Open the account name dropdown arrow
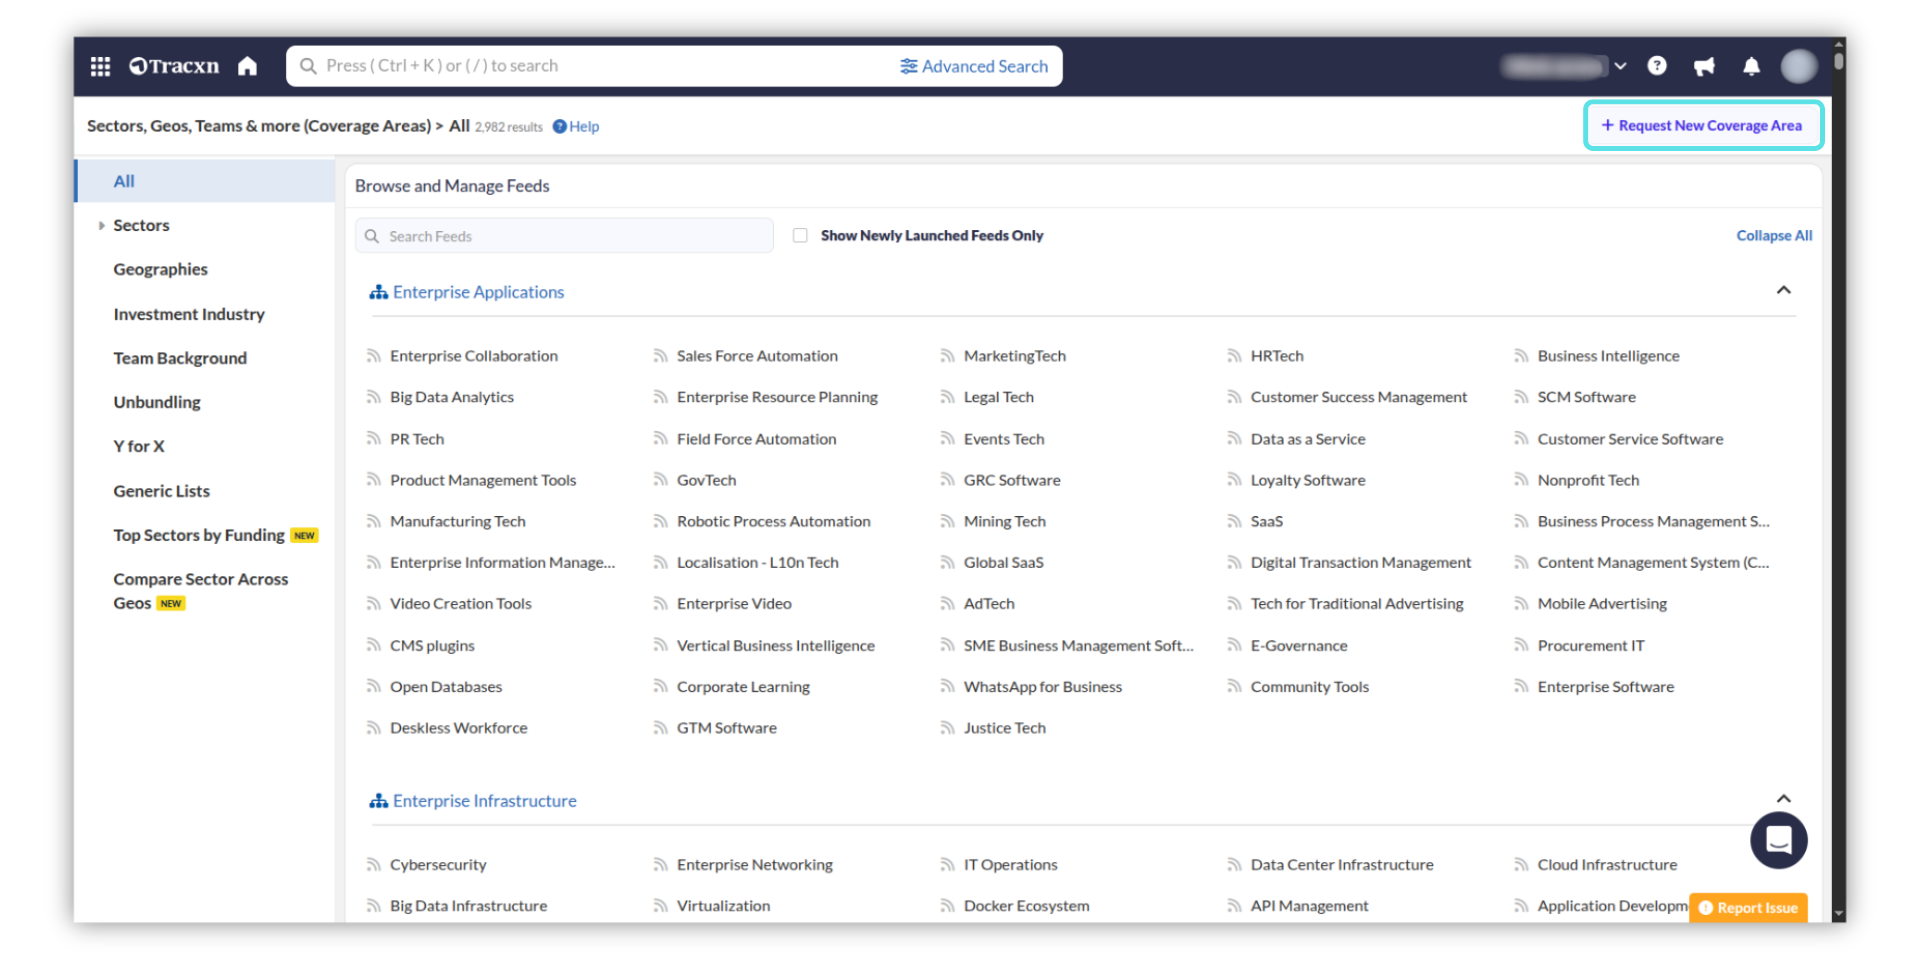Image resolution: width=1920 pixels, height=960 pixels. point(1620,66)
